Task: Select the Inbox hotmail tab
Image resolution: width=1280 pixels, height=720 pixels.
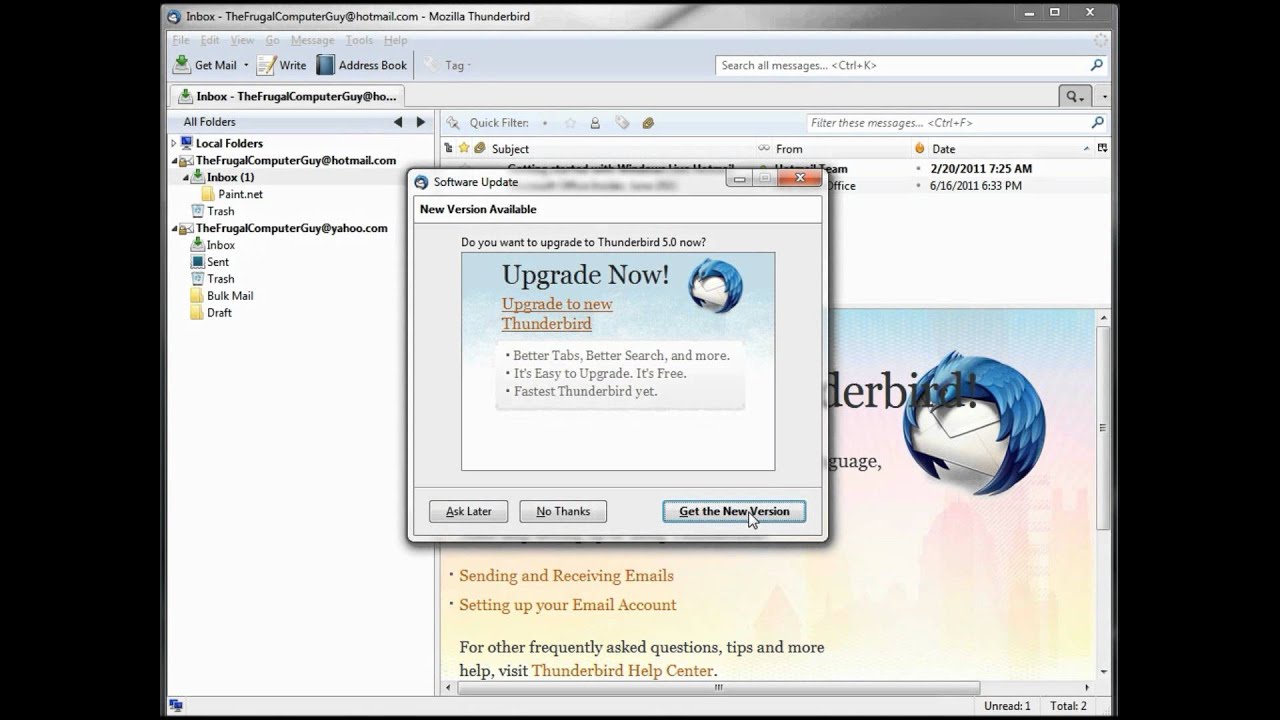Action: pos(288,96)
